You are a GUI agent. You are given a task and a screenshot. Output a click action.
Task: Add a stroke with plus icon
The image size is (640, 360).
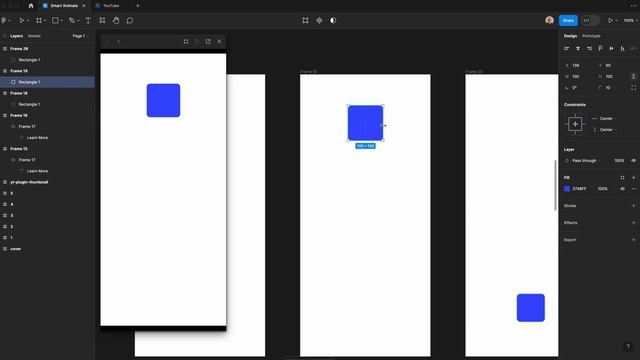(633, 206)
